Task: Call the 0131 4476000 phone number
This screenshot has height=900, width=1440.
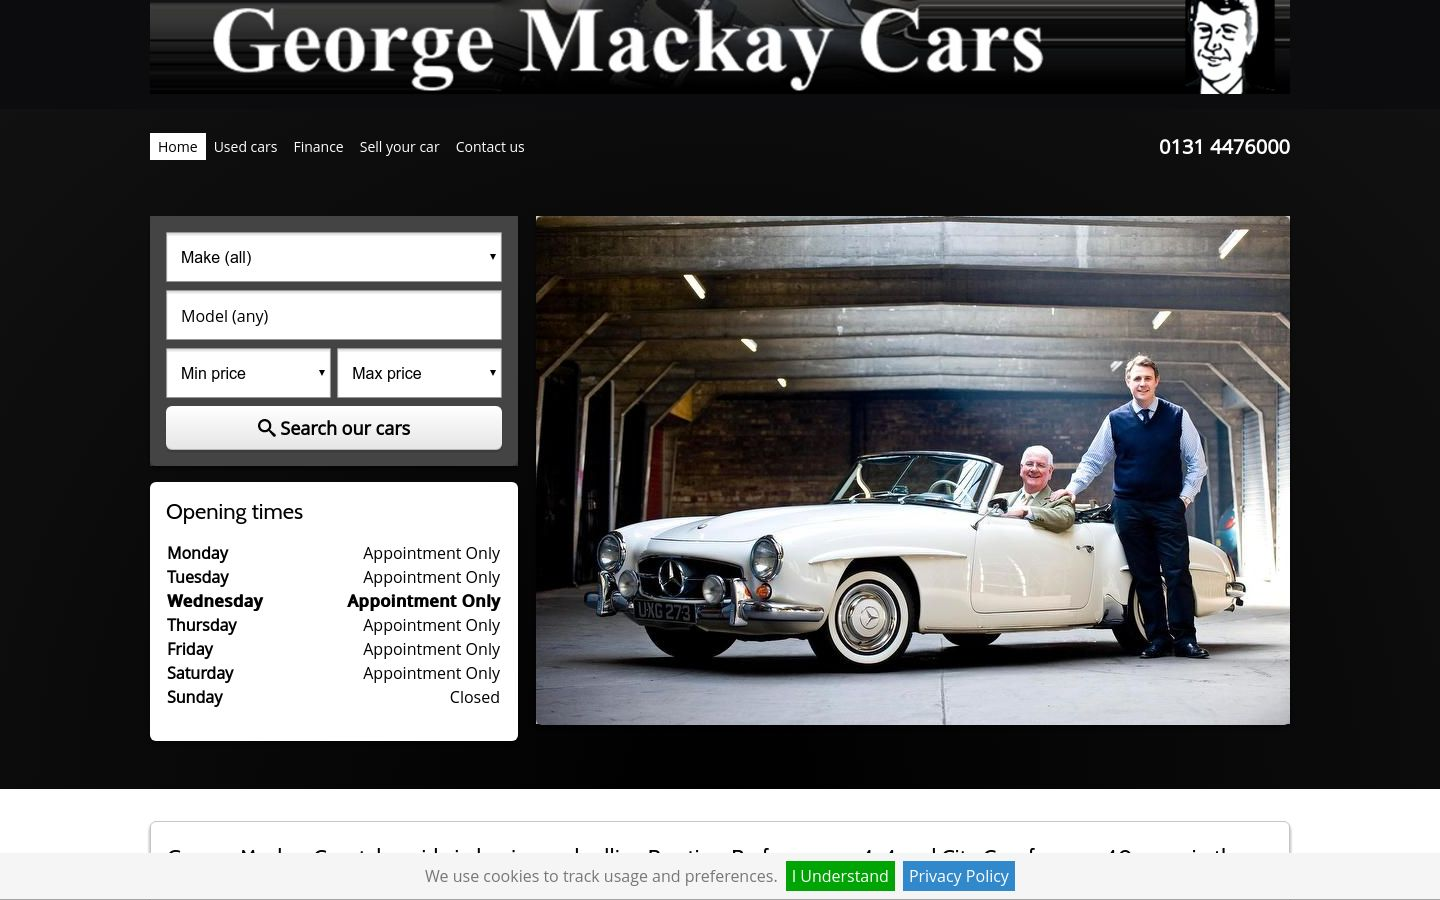Action: (x=1224, y=147)
